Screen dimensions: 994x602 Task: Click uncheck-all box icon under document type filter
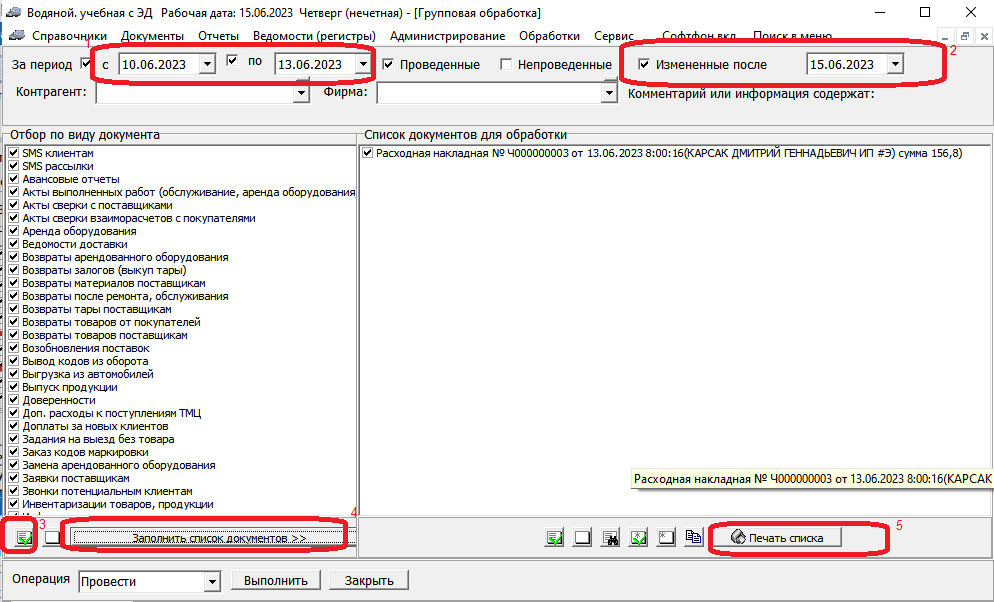pyautogui.click(x=52, y=537)
